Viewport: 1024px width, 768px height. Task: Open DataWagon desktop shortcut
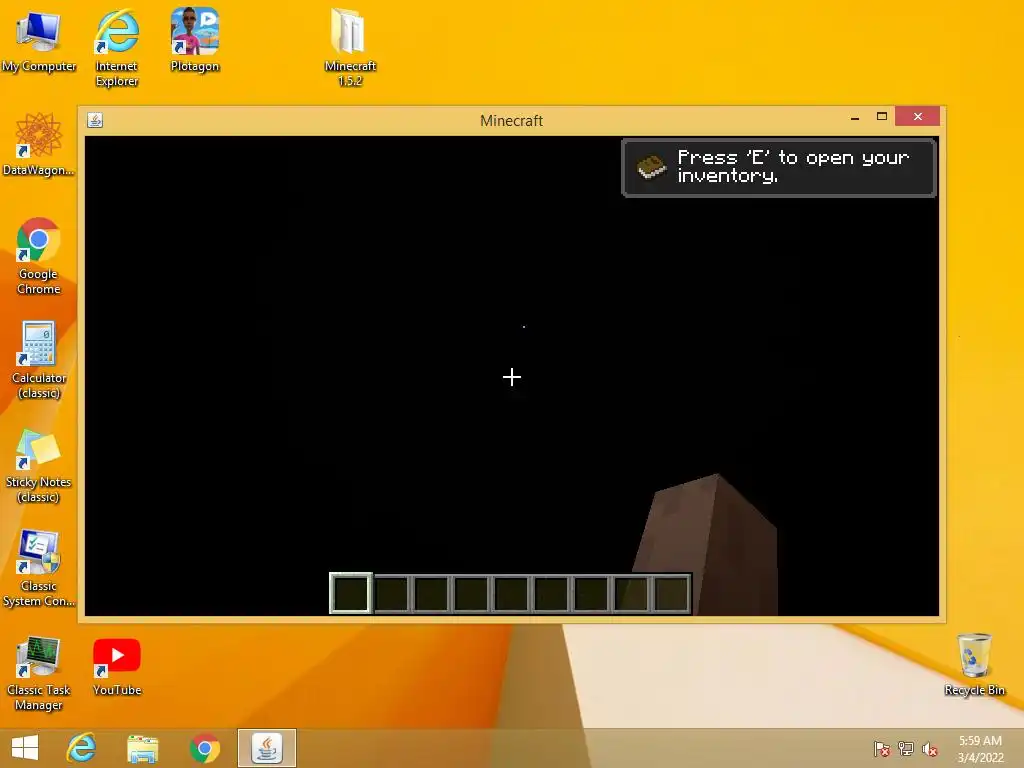[39, 144]
